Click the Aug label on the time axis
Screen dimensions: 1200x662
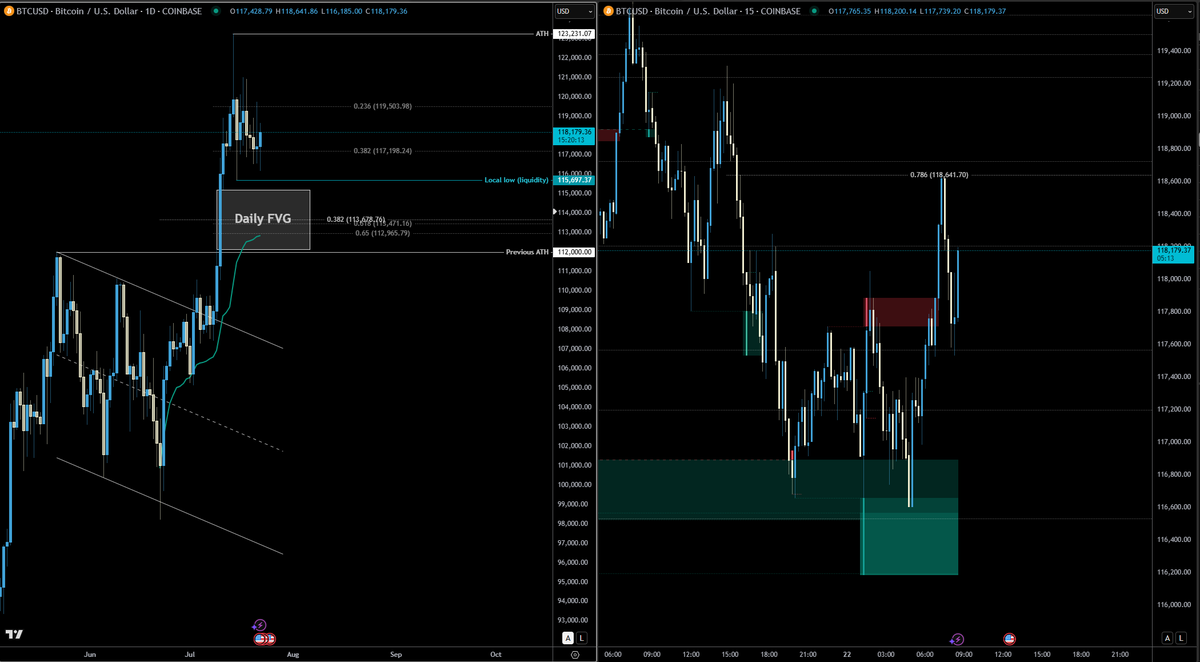coord(293,654)
